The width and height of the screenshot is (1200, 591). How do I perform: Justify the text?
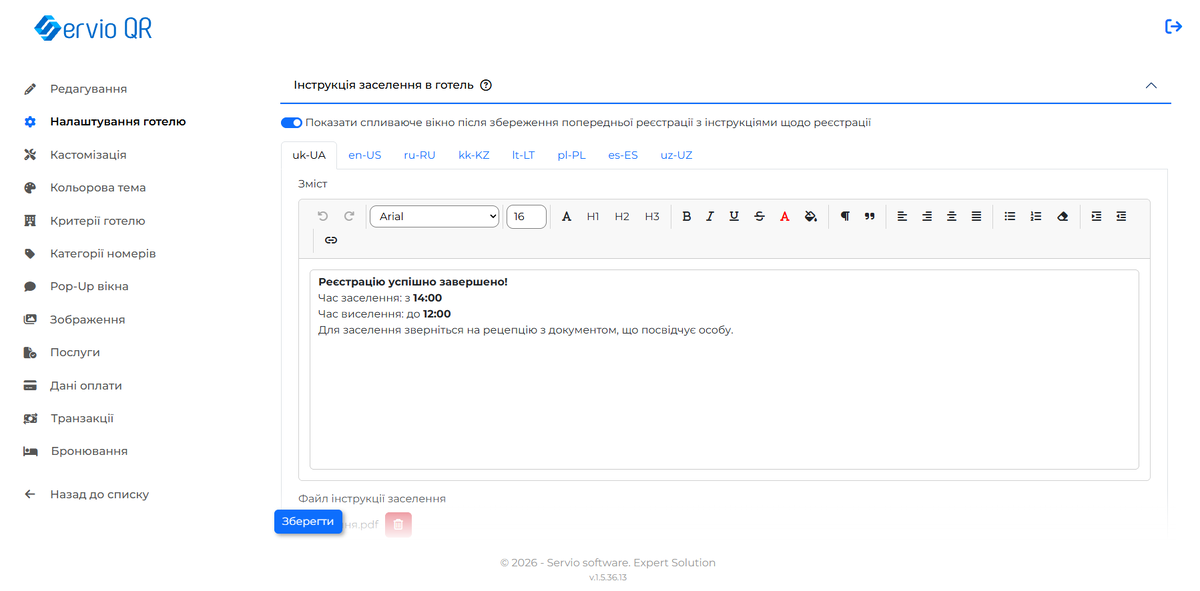[x=976, y=216]
